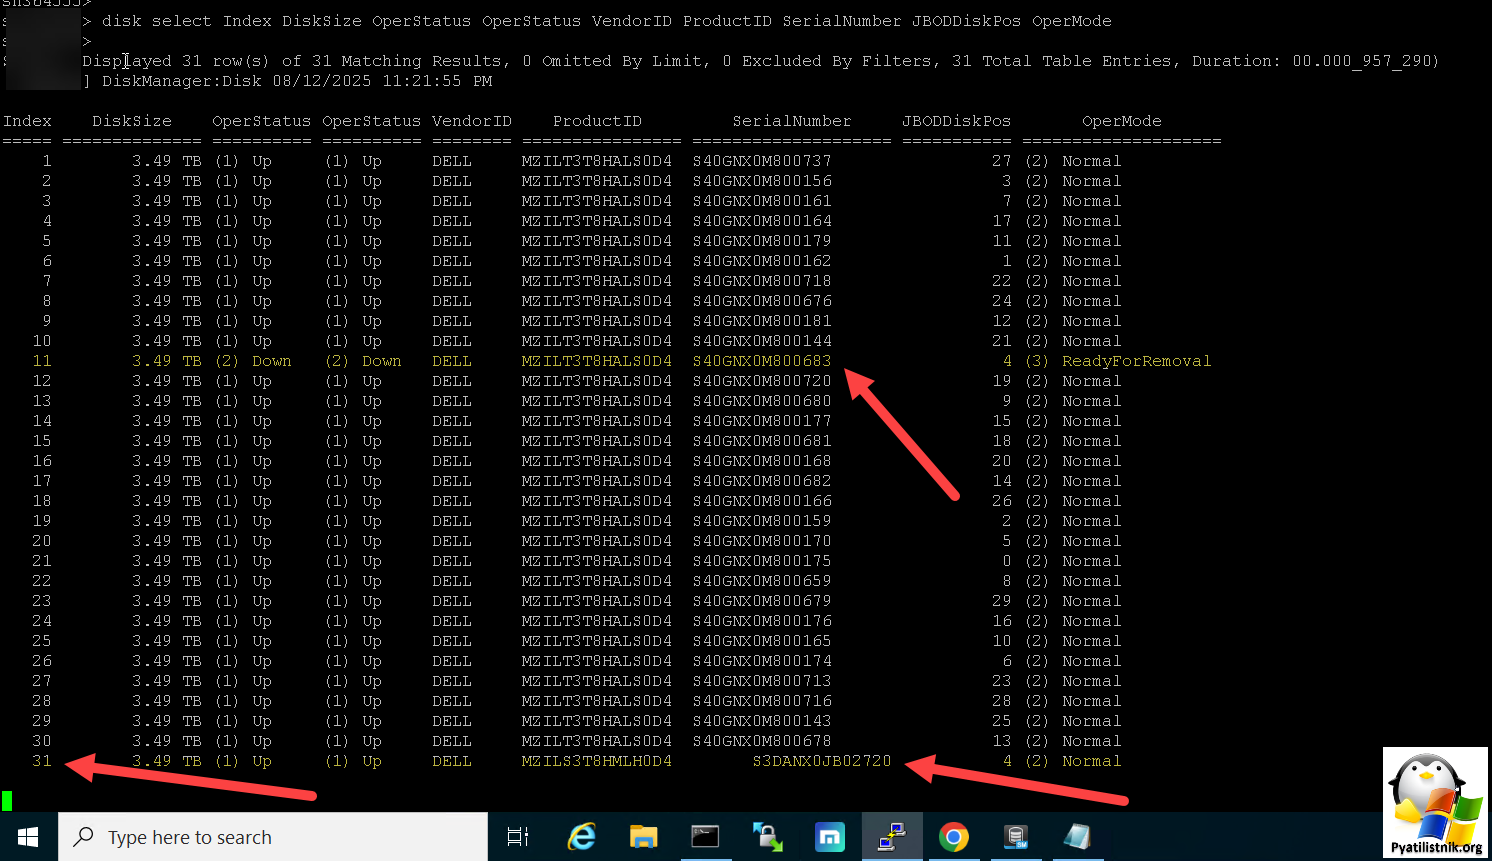
Task: Click serial number S40GNX0M800144
Action: (x=762, y=341)
